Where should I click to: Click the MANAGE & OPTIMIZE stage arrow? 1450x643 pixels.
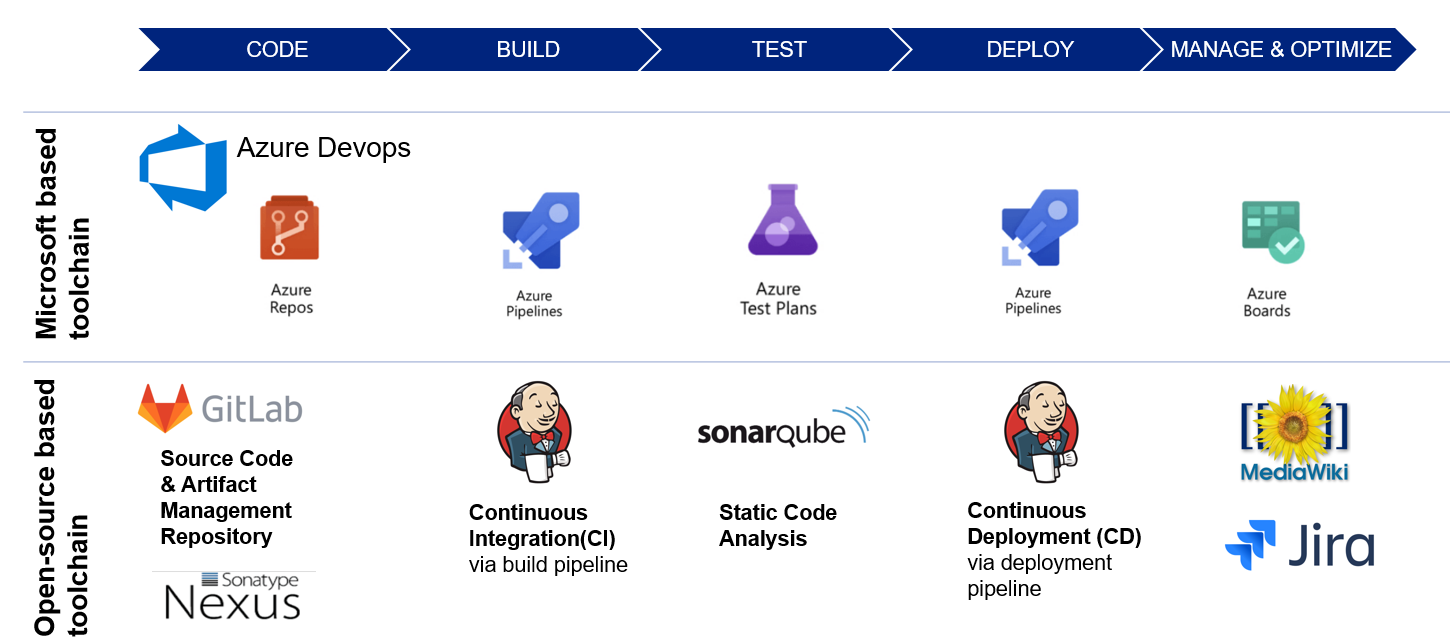point(1280,50)
